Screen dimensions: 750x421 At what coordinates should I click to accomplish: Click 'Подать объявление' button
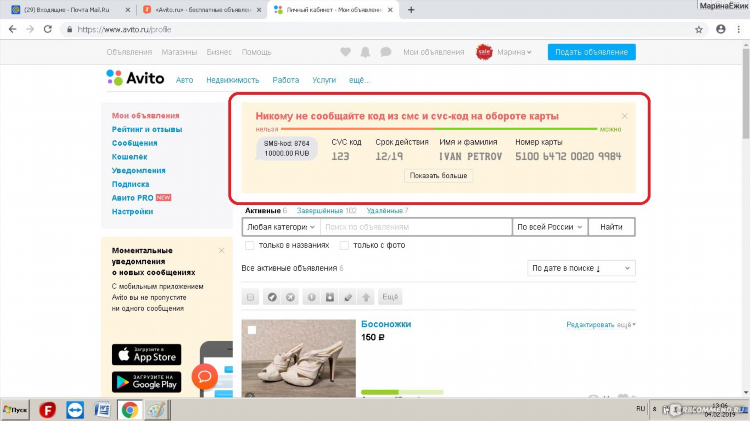[x=592, y=52]
